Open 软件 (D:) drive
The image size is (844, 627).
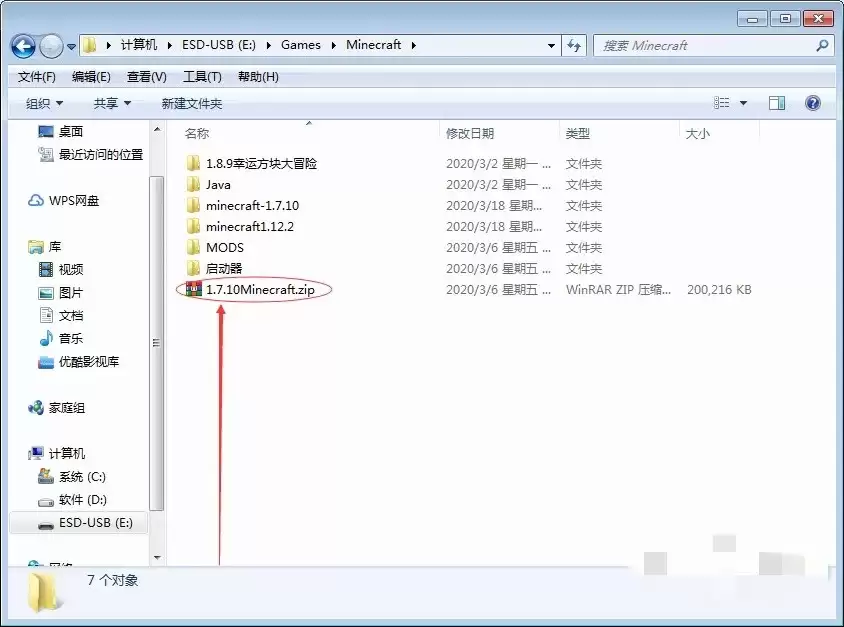click(82, 499)
